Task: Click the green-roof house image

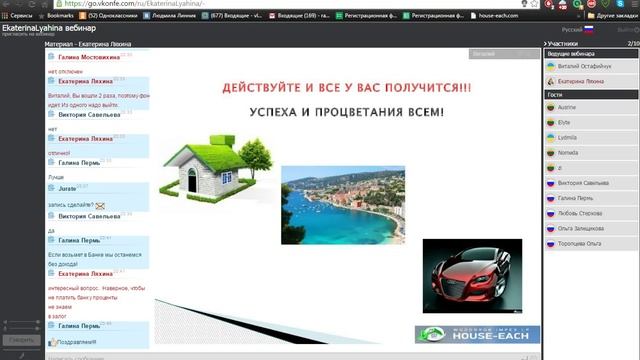Action: click(216, 169)
